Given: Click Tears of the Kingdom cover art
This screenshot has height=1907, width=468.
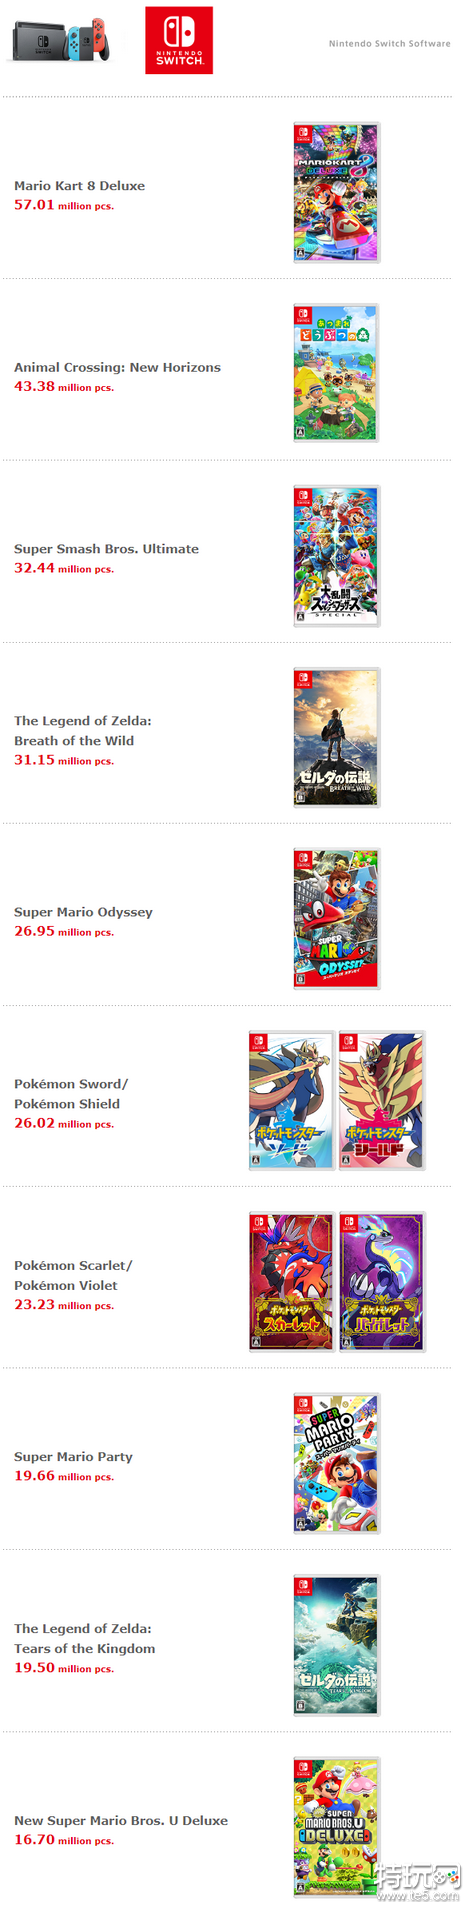Looking at the screenshot, I should tap(336, 1646).
